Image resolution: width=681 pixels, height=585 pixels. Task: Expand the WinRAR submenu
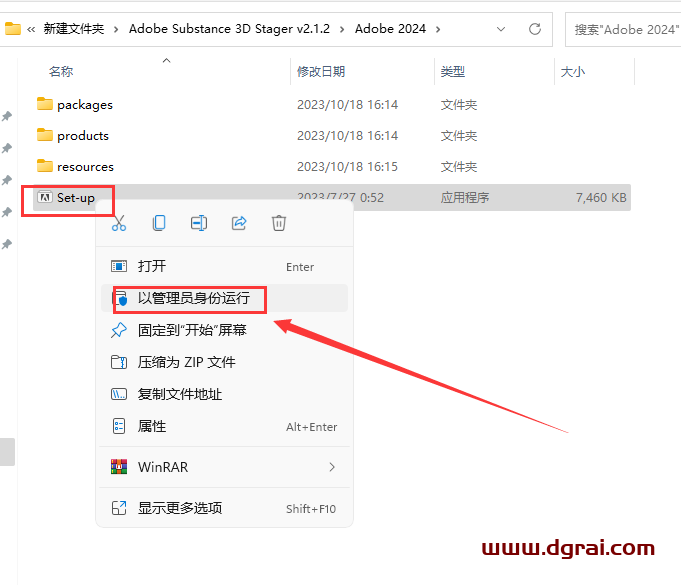coord(224,467)
